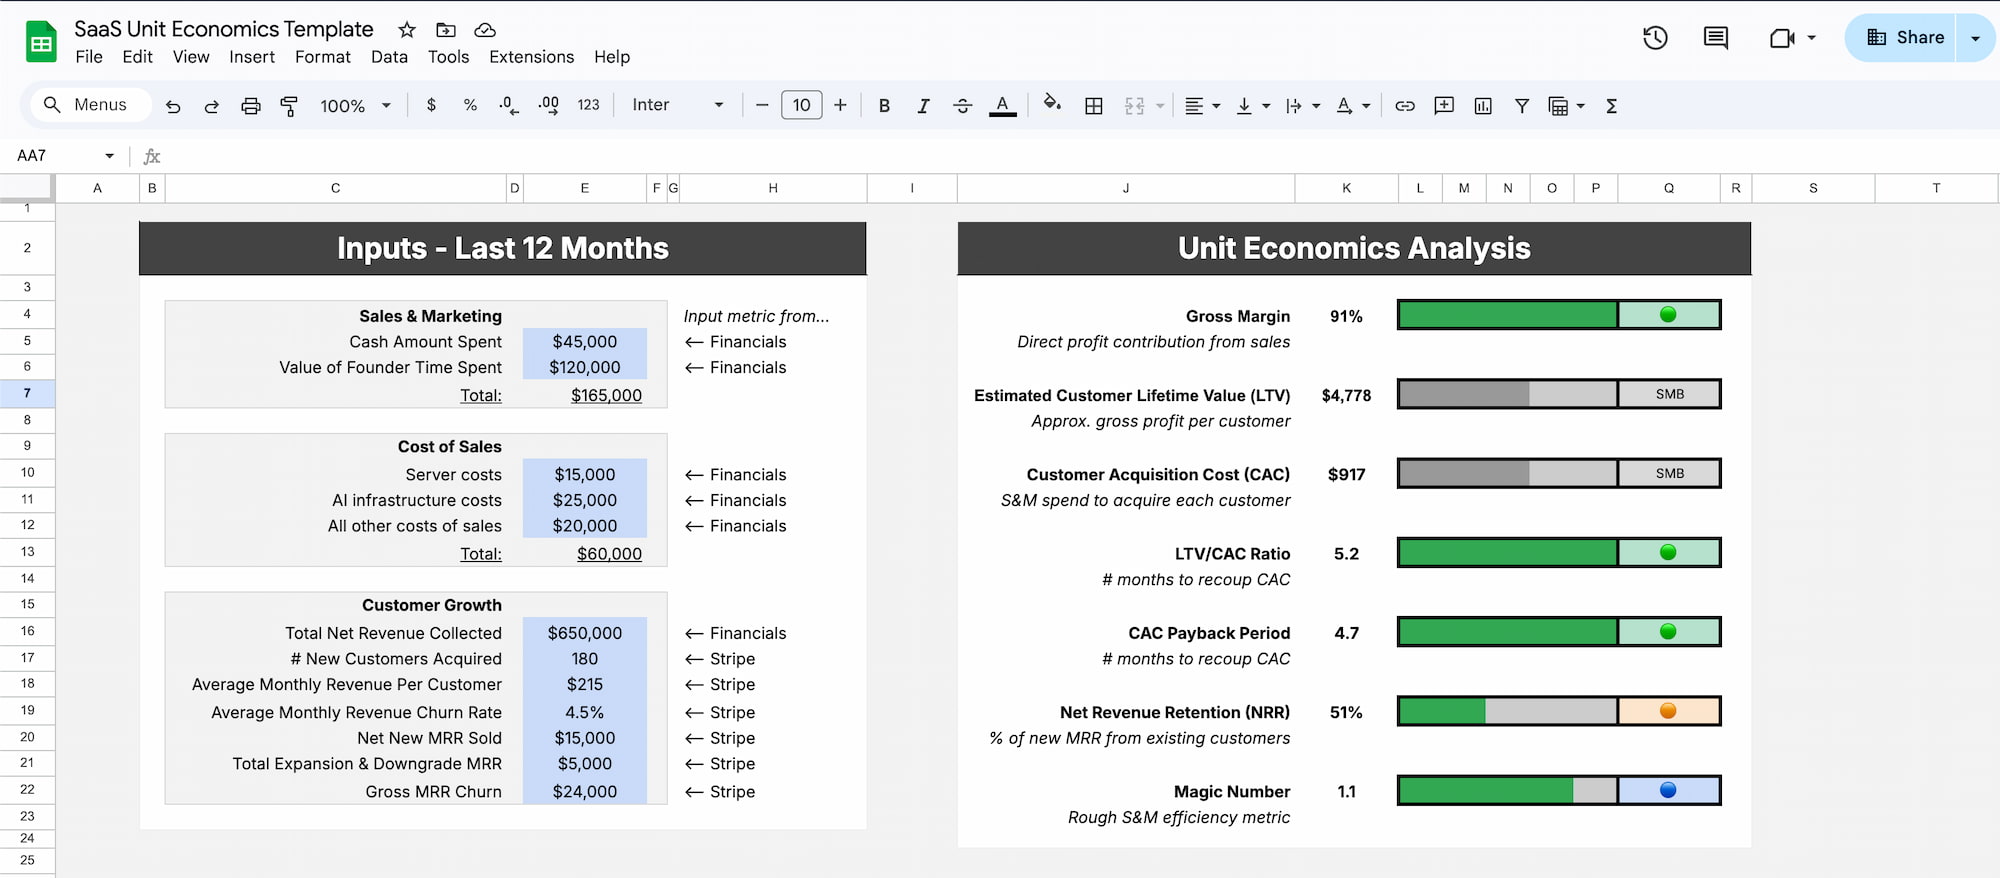The height and width of the screenshot is (878, 2000).
Task: Select the churn rate 4.5% cell
Action: pos(585,712)
